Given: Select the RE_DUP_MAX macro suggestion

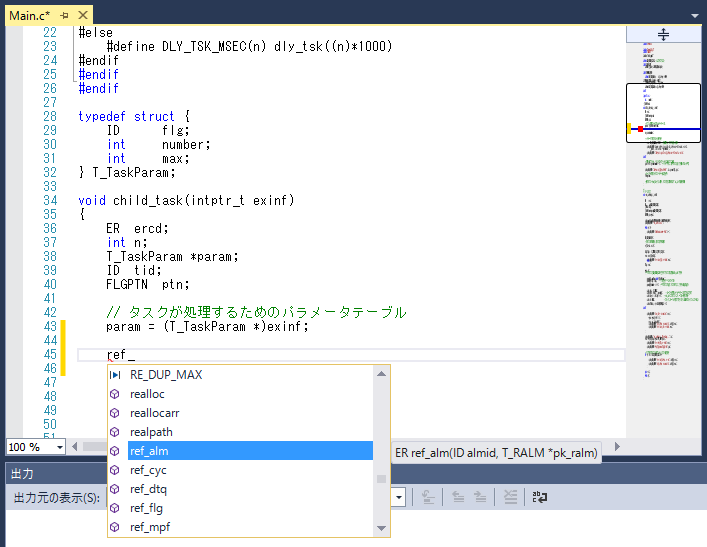Looking at the screenshot, I should [x=166, y=375].
